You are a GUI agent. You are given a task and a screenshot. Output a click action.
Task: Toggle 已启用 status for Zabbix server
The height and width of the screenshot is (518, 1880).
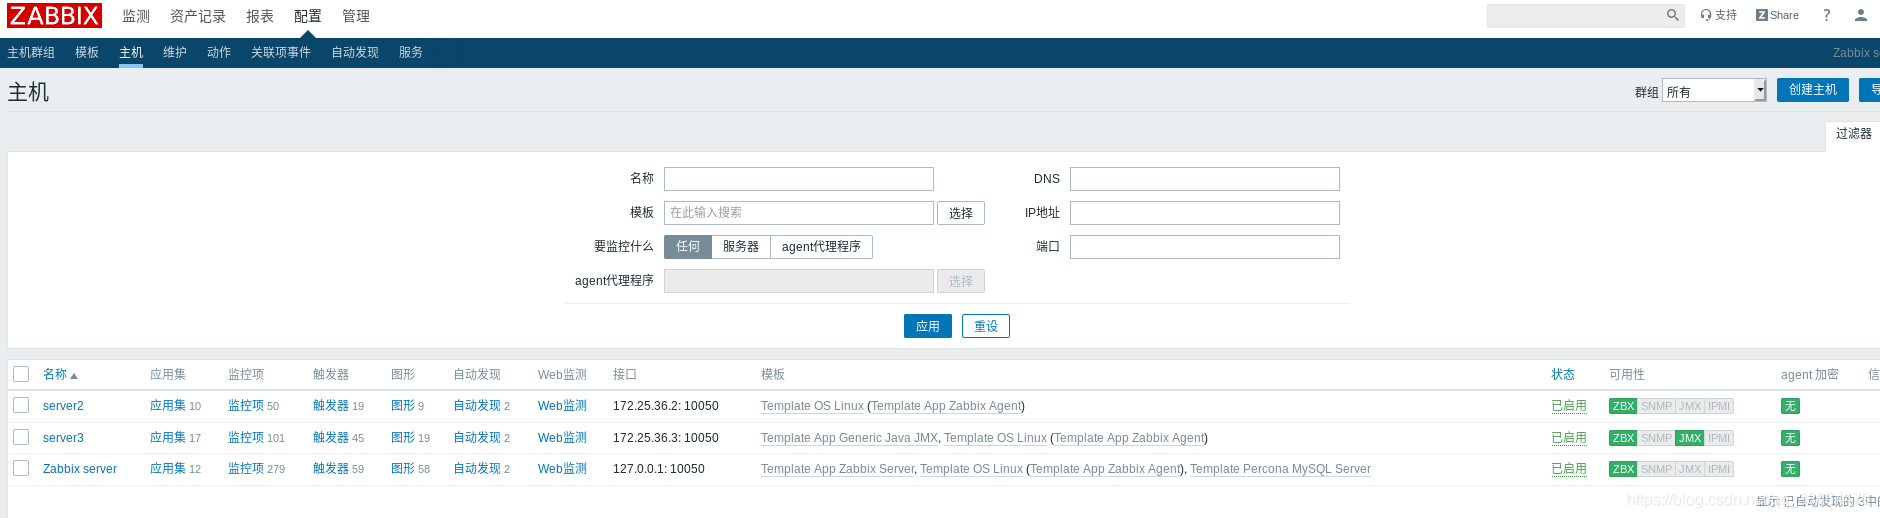tap(1569, 469)
